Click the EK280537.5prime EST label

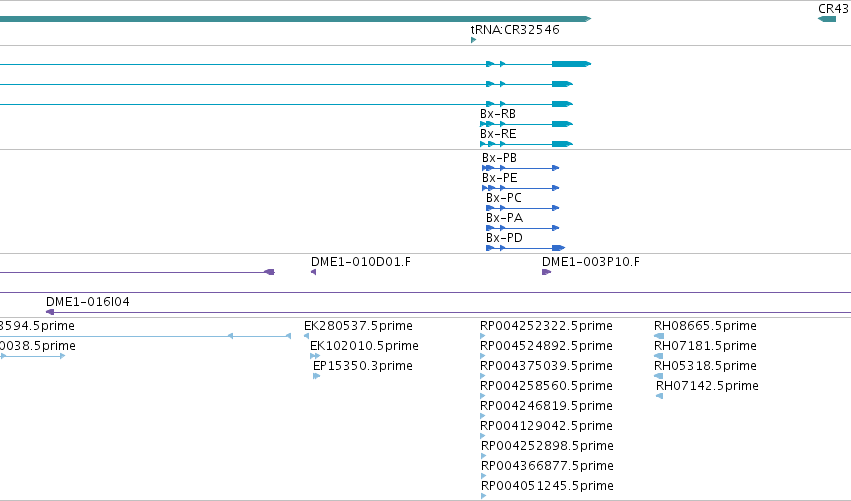[358, 326]
